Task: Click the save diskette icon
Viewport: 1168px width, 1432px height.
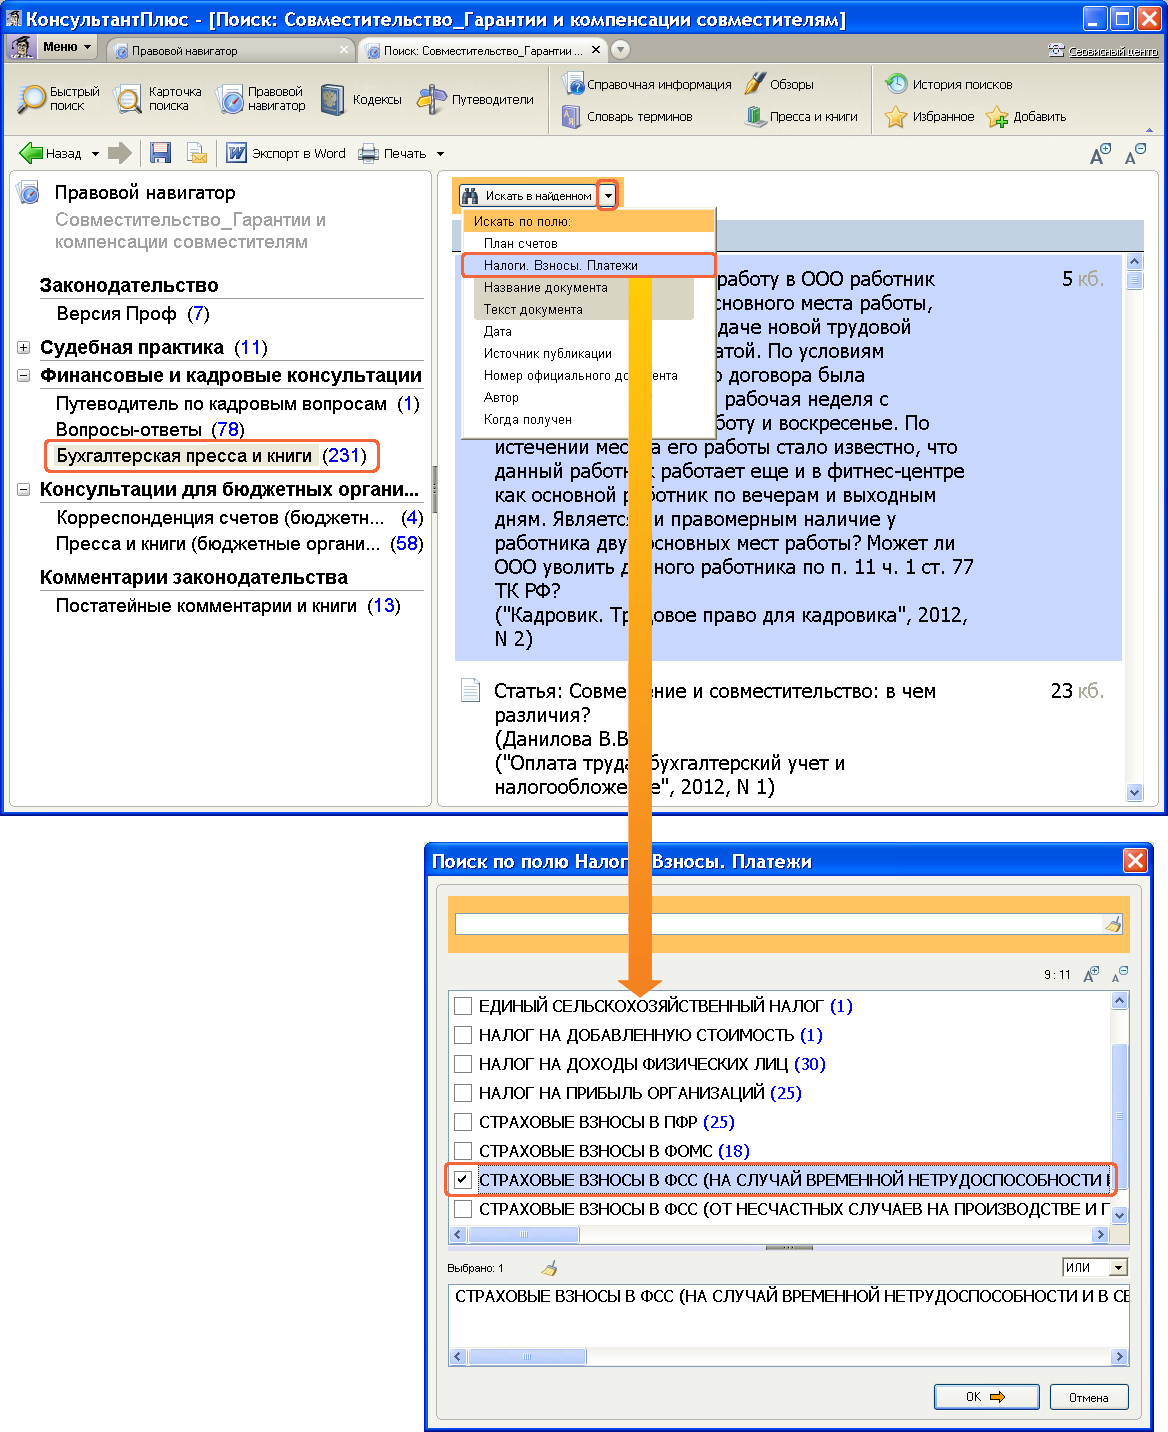Action: (x=160, y=153)
